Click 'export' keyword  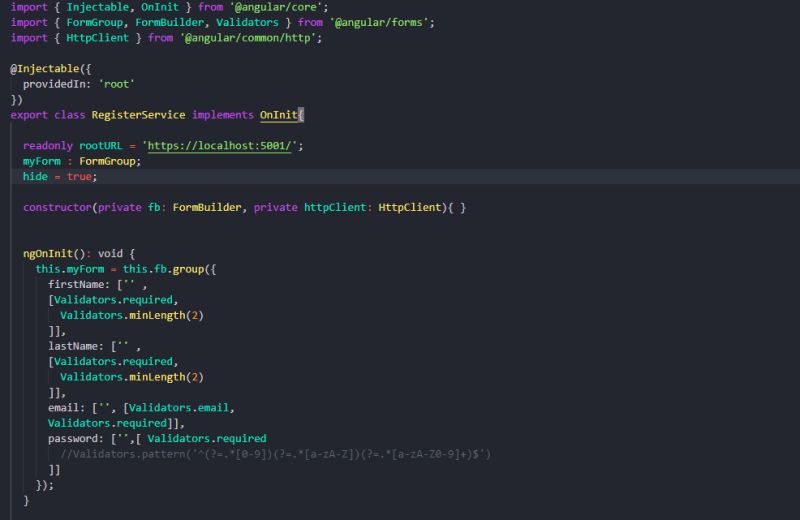point(29,115)
